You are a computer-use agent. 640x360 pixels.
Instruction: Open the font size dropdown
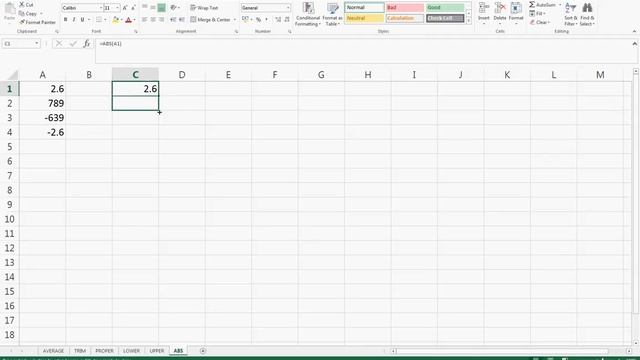(x=118, y=8)
